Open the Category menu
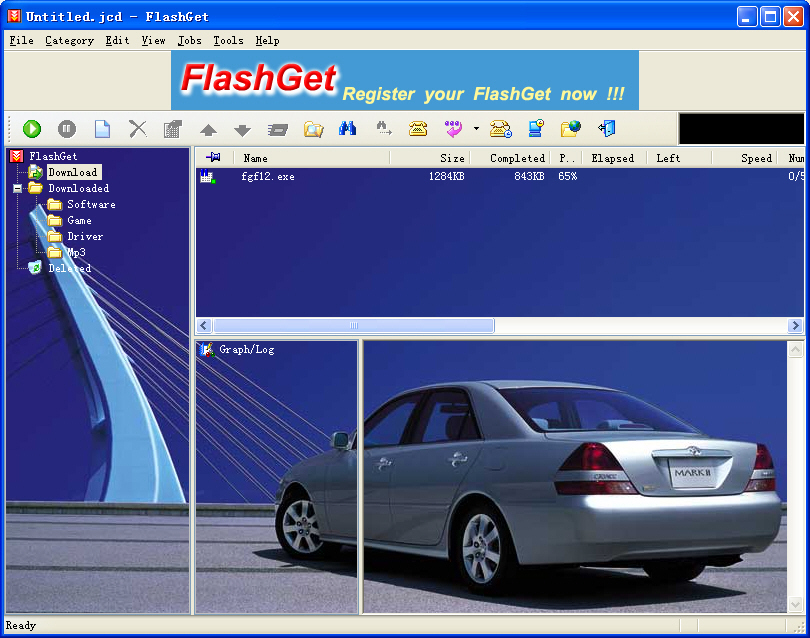This screenshot has width=810, height=638. coord(69,40)
